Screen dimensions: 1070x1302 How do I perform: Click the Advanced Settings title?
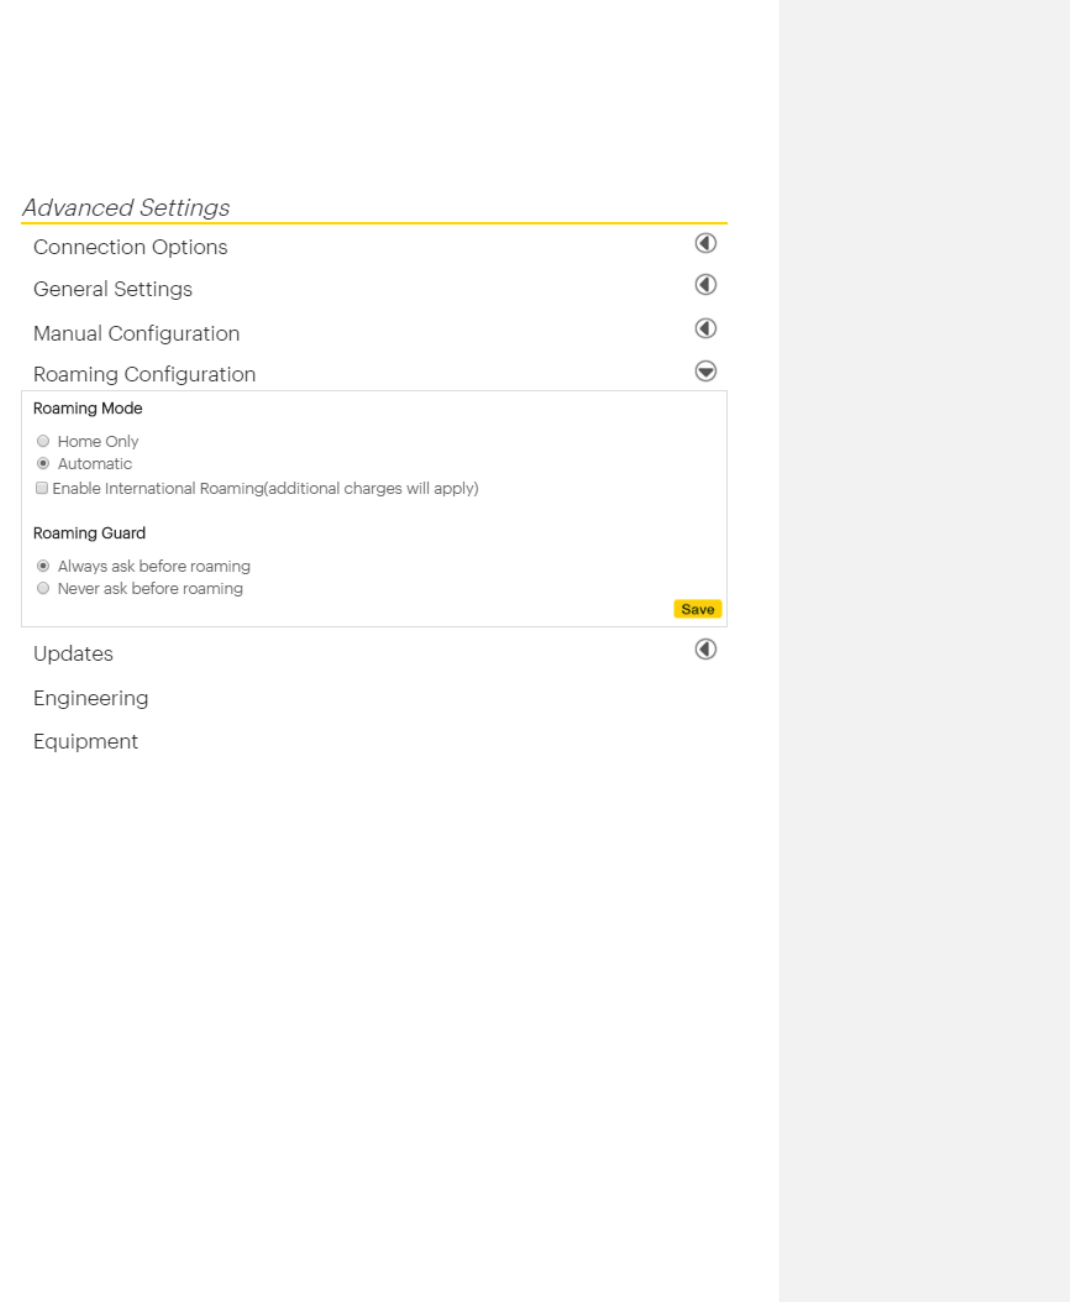[126, 207]
